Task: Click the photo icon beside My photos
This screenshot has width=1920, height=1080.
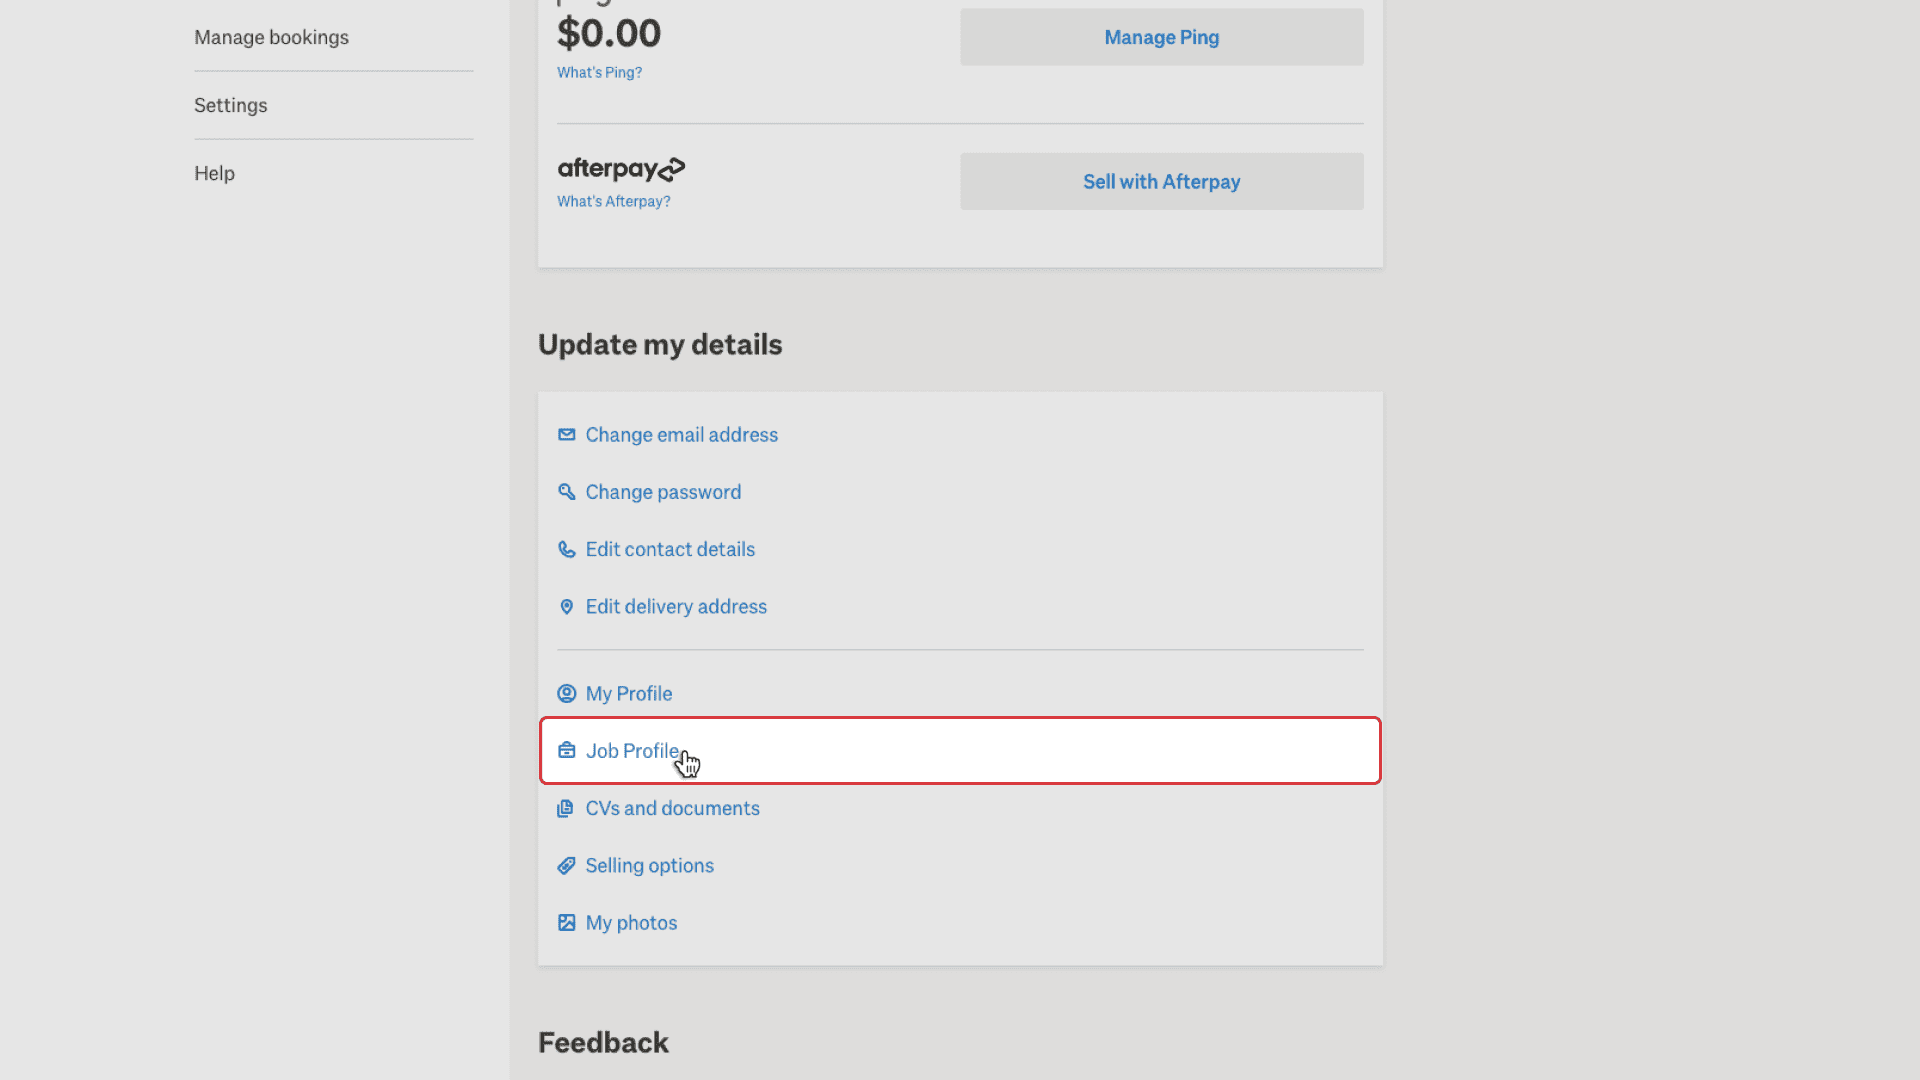Action: point(567,922)
